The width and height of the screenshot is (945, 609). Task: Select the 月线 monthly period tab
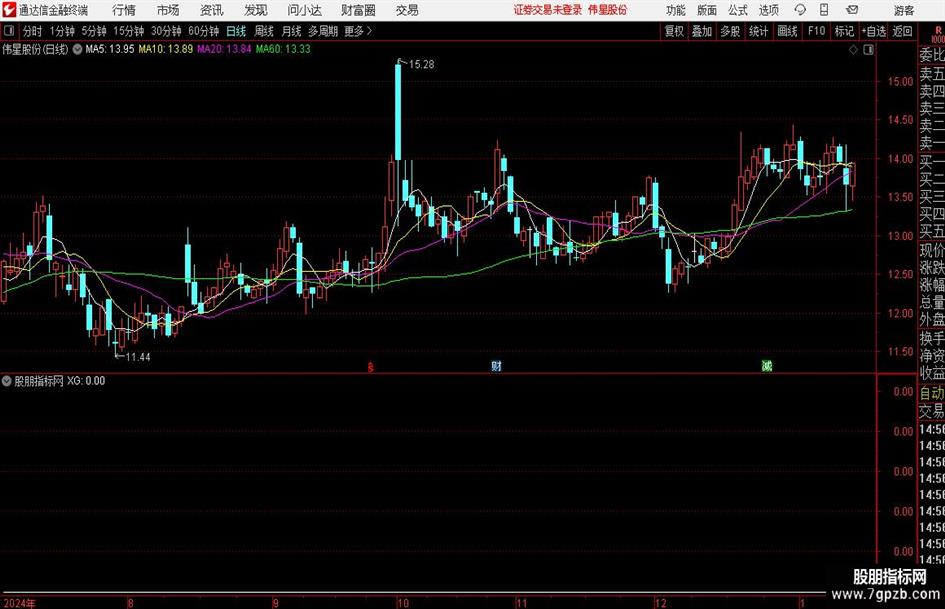(x=291, y=31)
